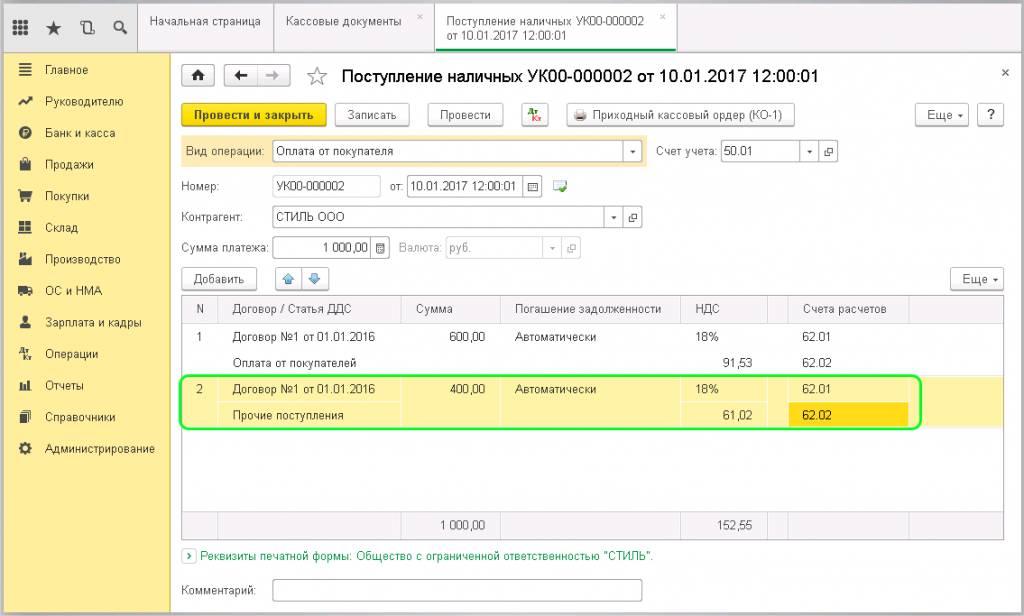Switch to Кассовые документы tab
Screen dimensions: 1024x616
[x=344, y=22]
